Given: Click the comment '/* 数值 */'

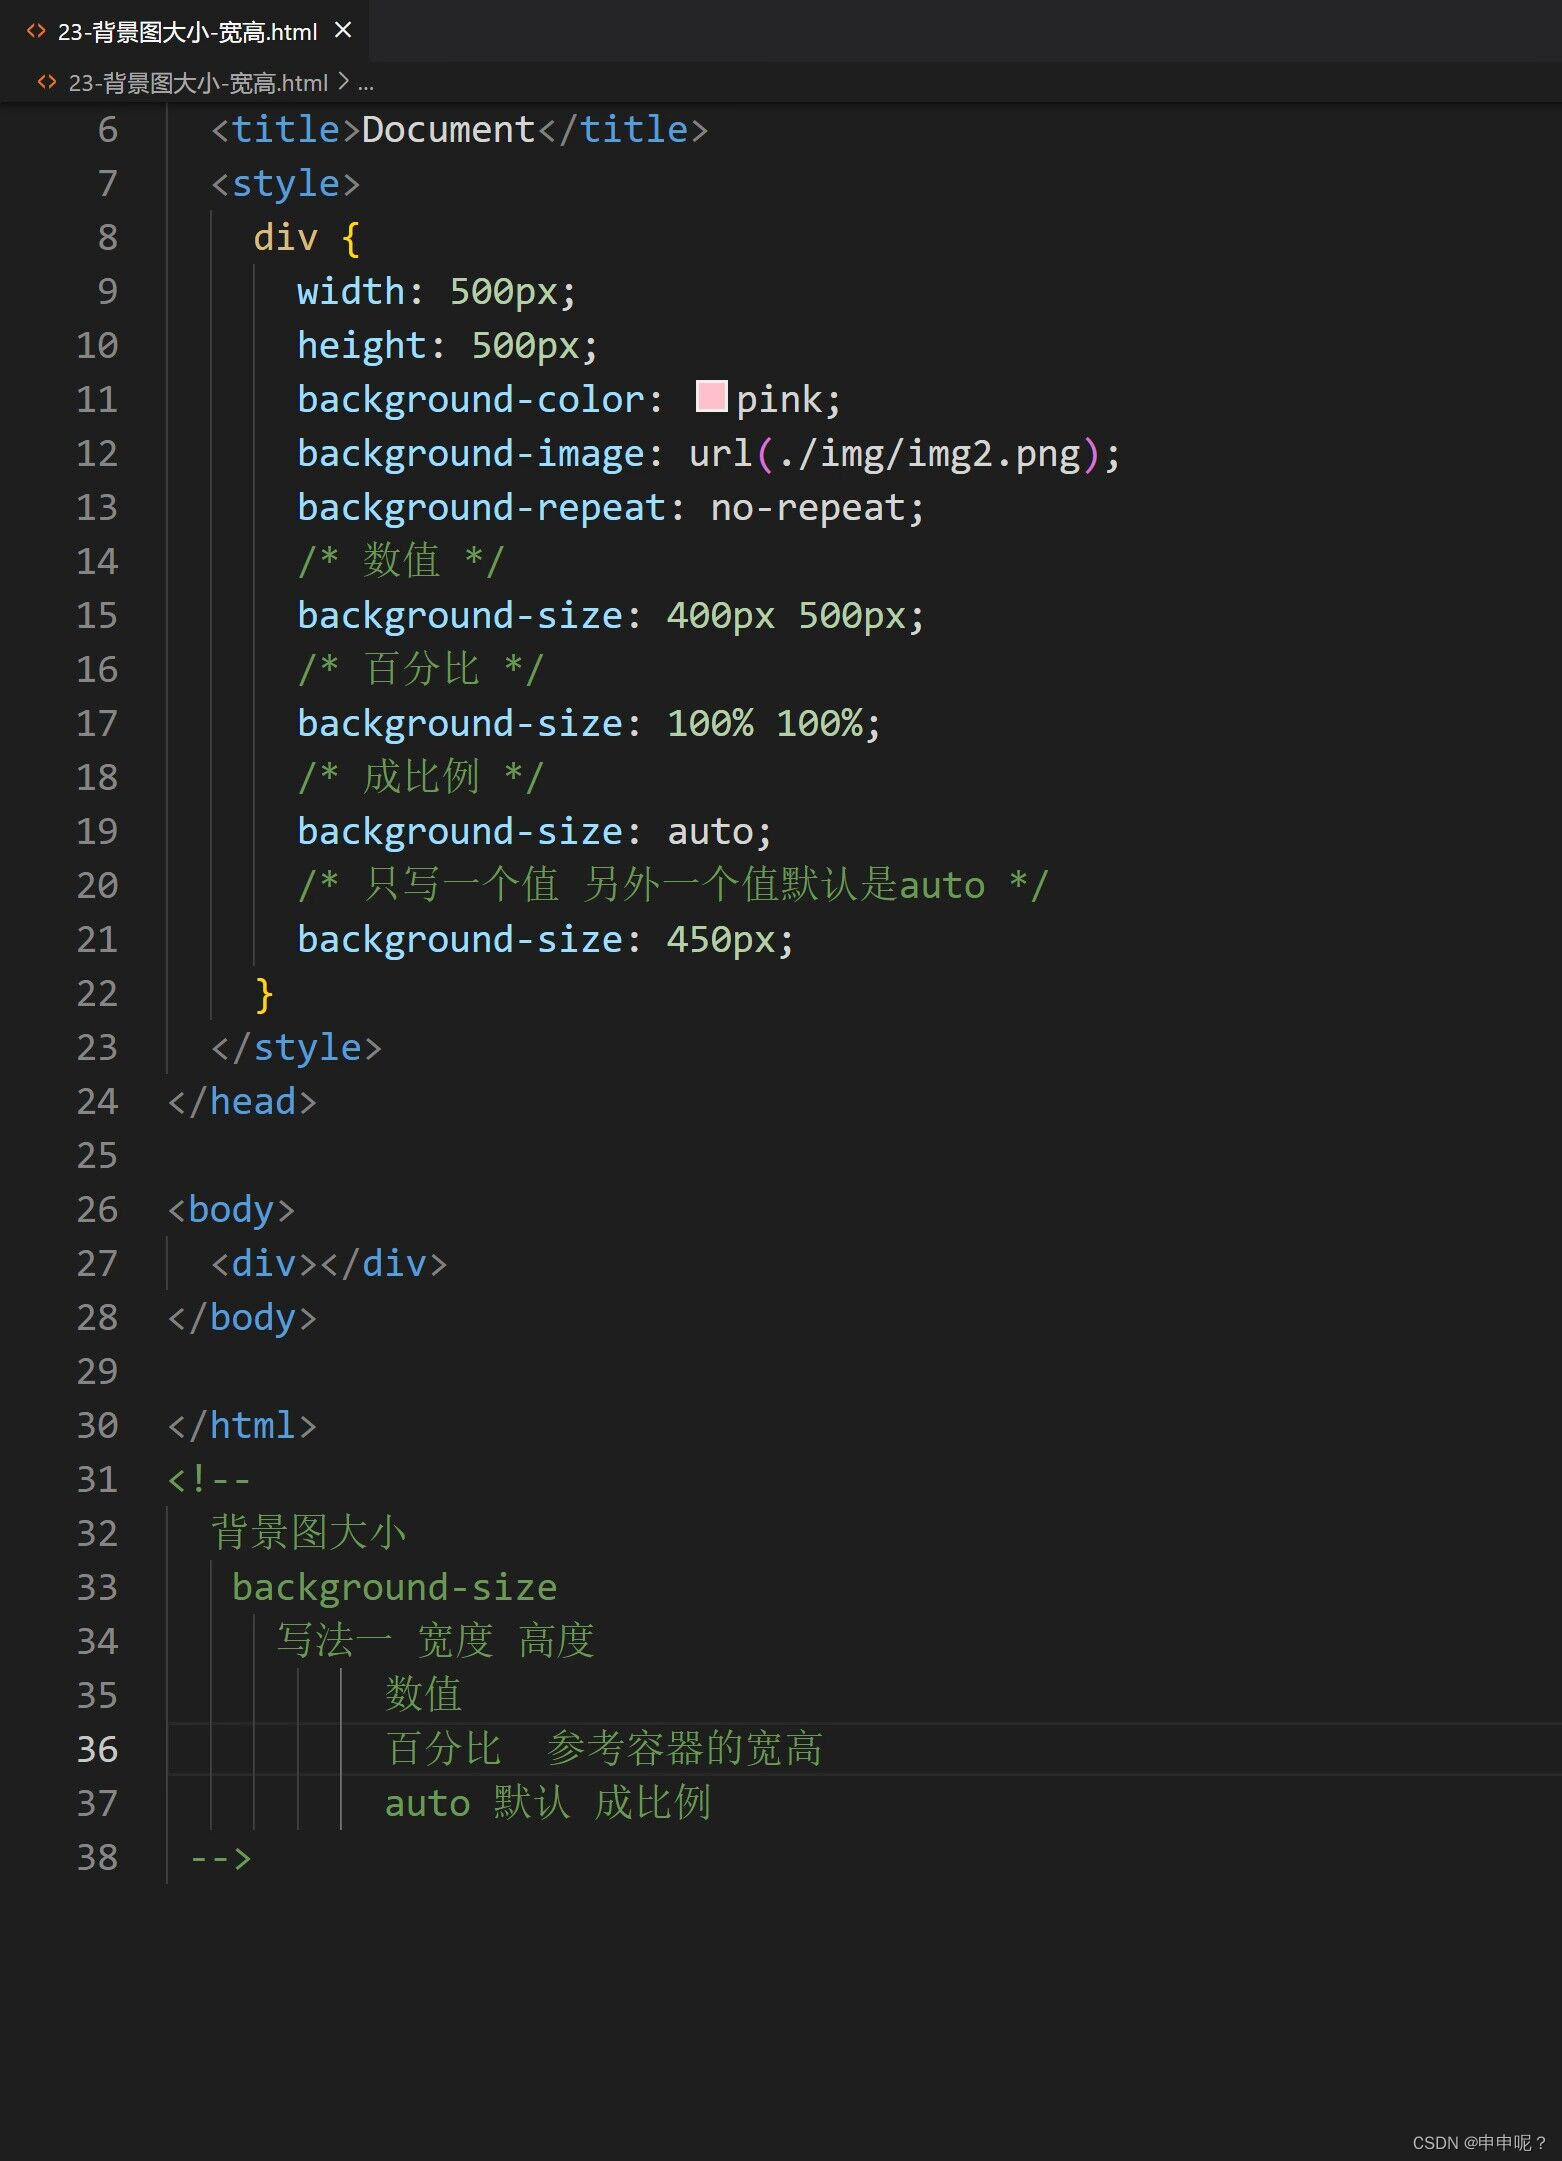Looking at the screenshot, I should (400, 561).
